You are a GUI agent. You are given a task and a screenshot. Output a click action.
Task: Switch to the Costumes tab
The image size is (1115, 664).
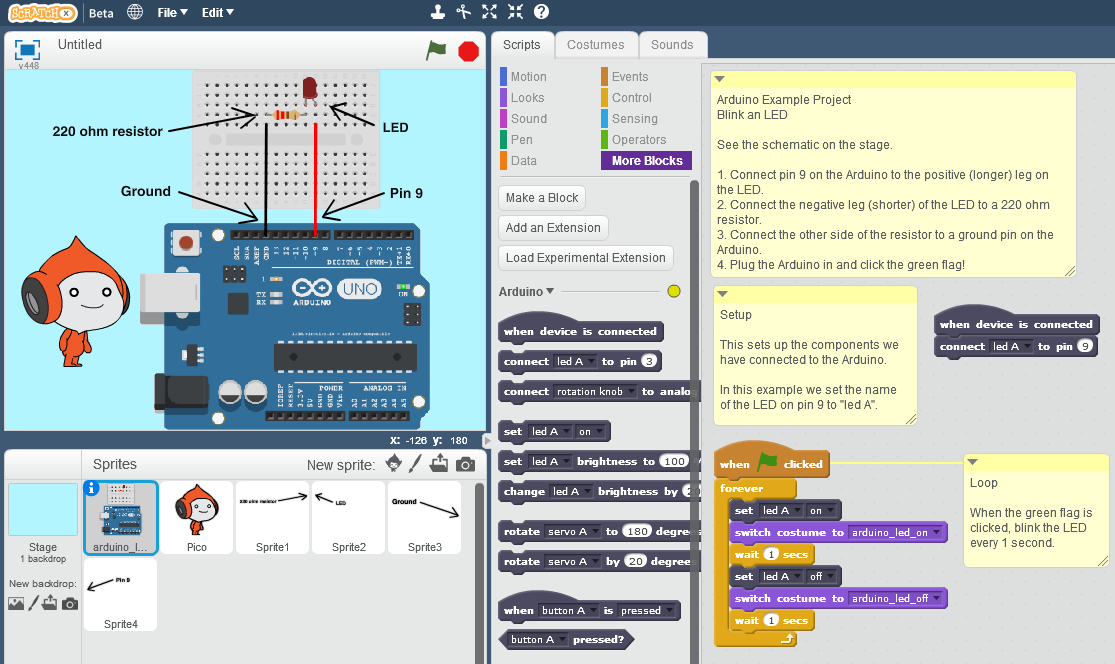596,45
